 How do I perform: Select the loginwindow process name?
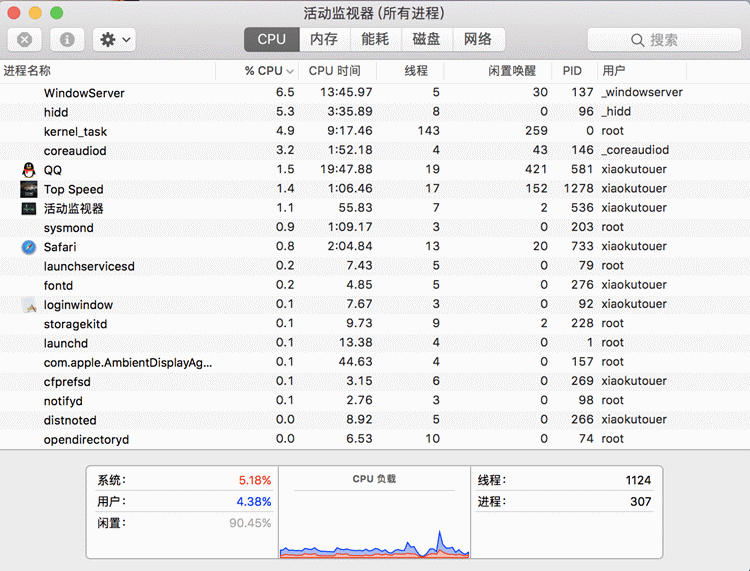coord(78,305)
